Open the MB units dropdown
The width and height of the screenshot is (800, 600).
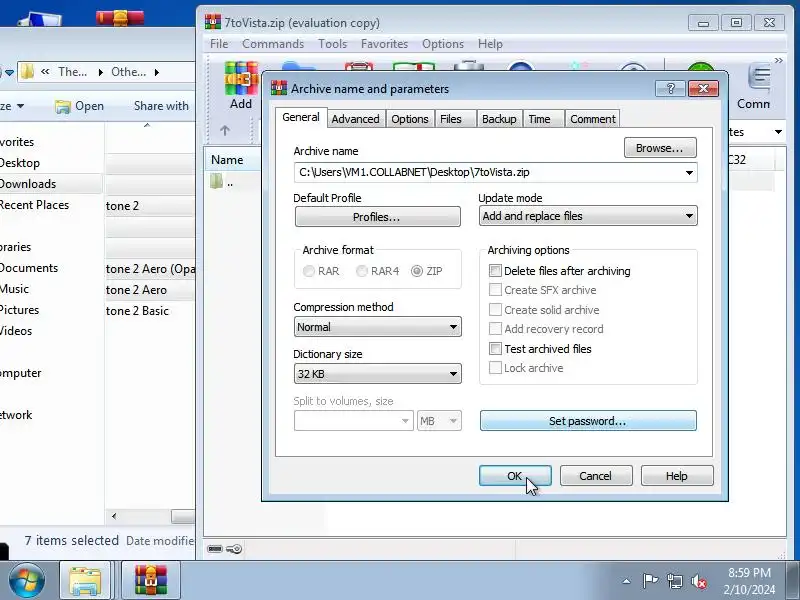pyautogui.click(x=439, y=421)
